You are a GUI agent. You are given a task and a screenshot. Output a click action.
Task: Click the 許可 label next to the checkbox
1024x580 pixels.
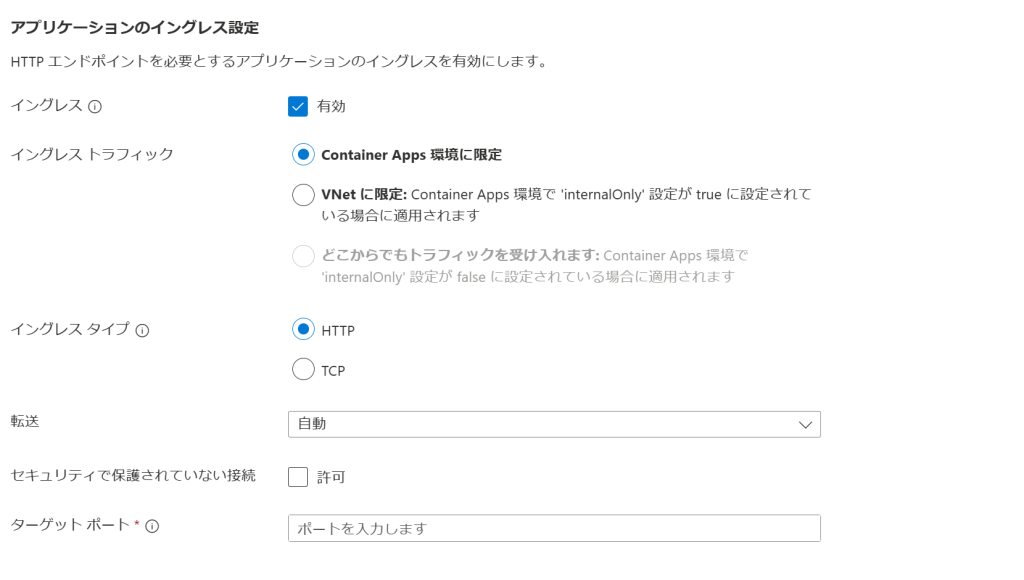pyautogui.click(x=331, y=477)
